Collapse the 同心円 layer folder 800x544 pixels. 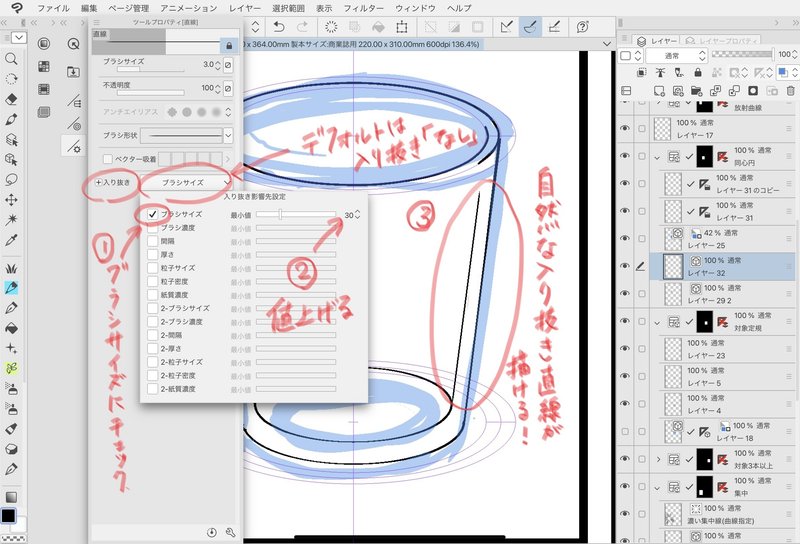[657, 157]
